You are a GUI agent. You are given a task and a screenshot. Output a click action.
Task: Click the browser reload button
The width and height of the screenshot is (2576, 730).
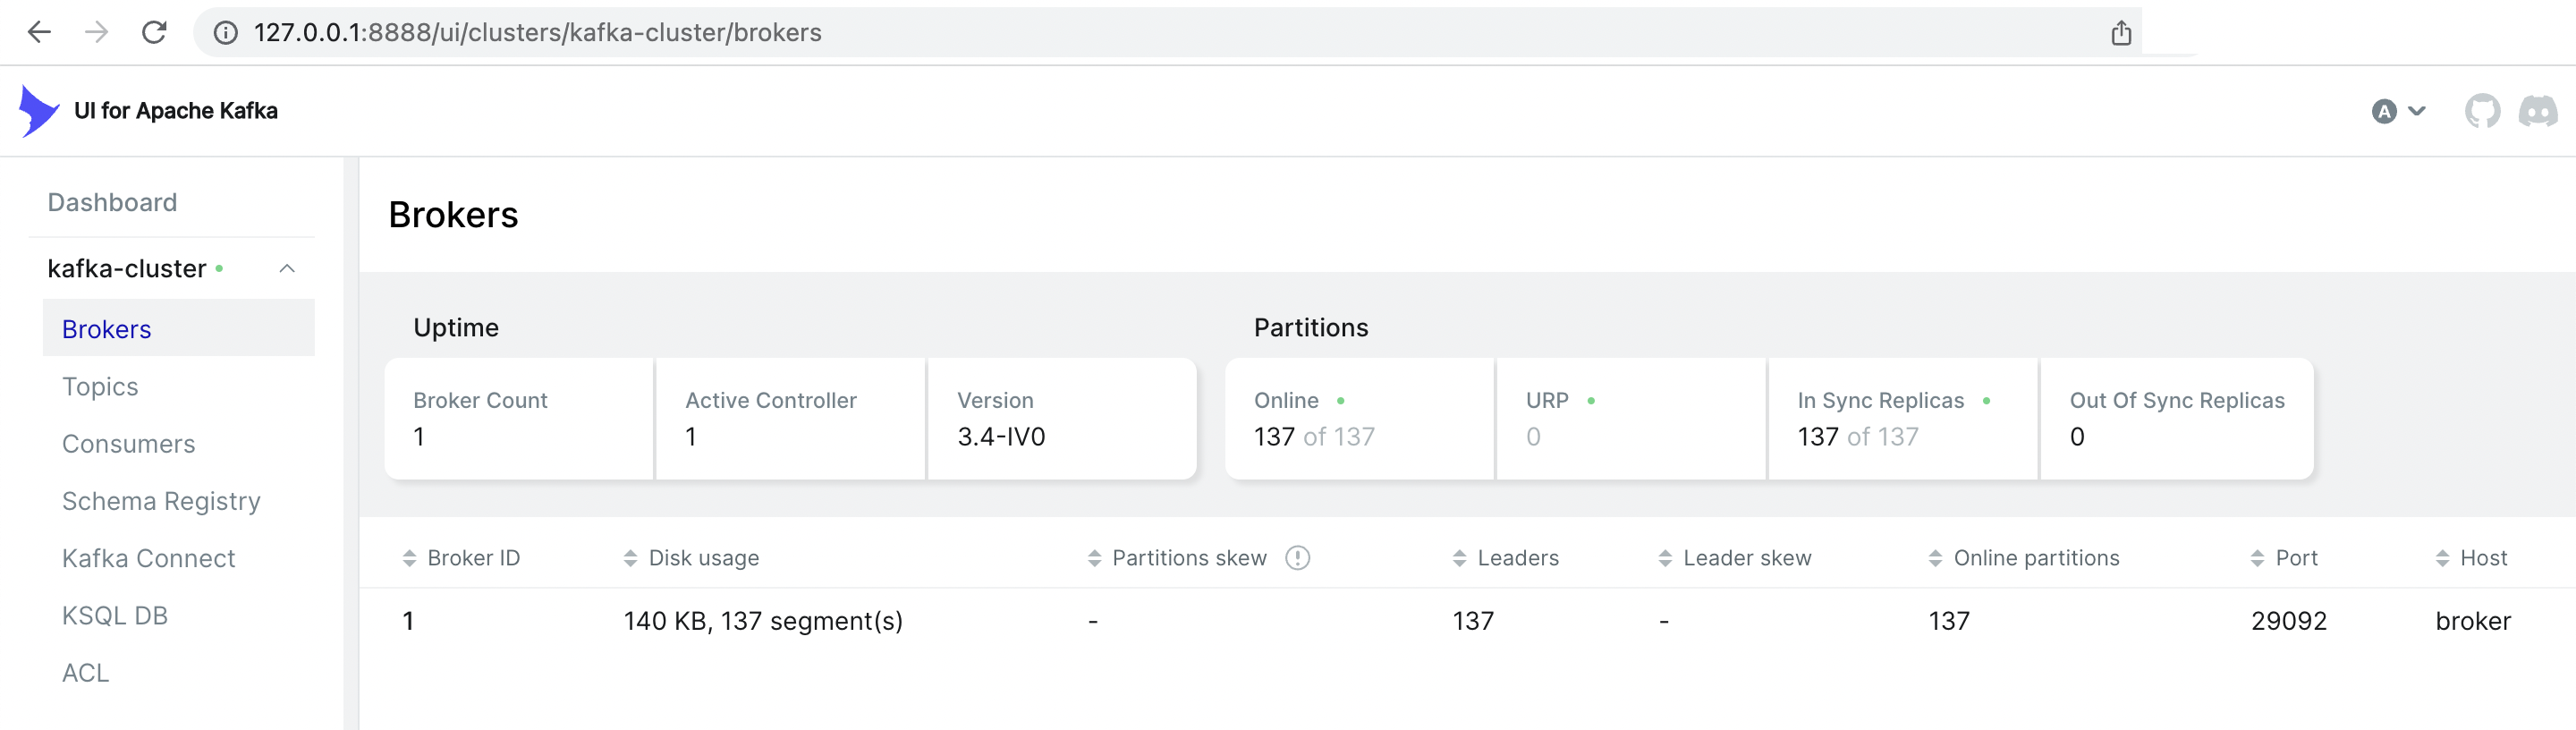[154, 33]
